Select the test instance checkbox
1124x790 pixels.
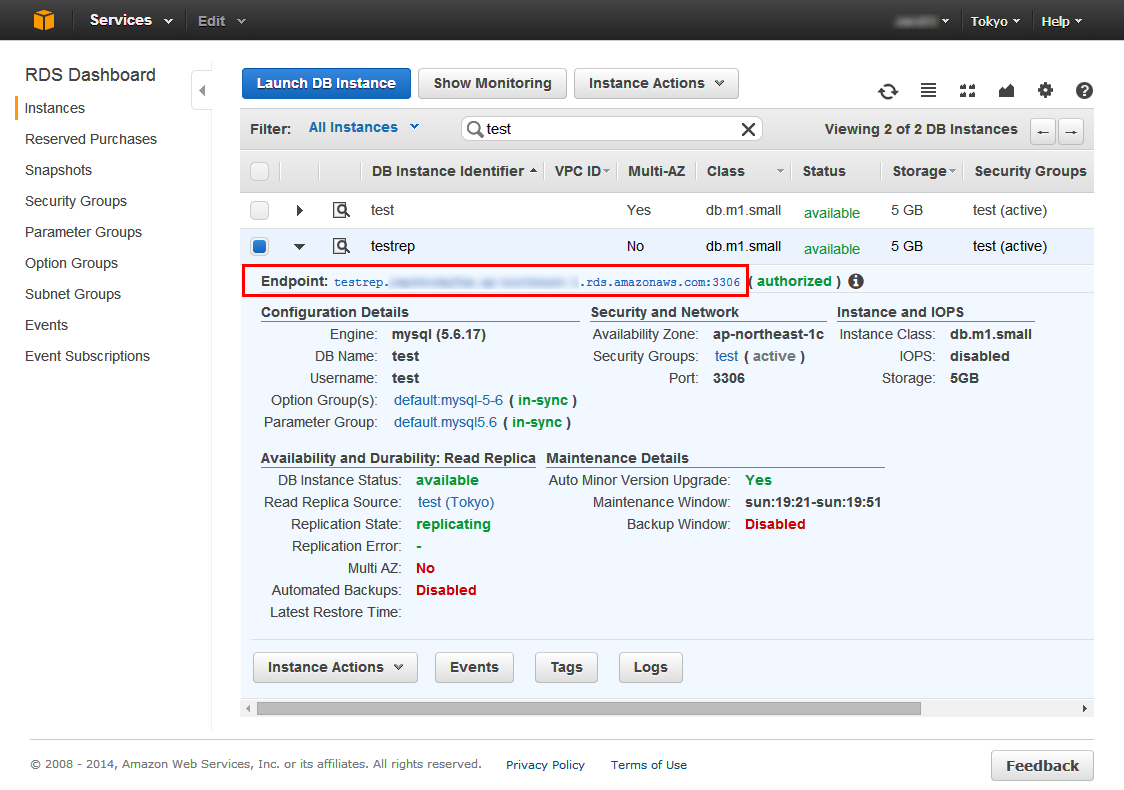(x=259, y=210)
